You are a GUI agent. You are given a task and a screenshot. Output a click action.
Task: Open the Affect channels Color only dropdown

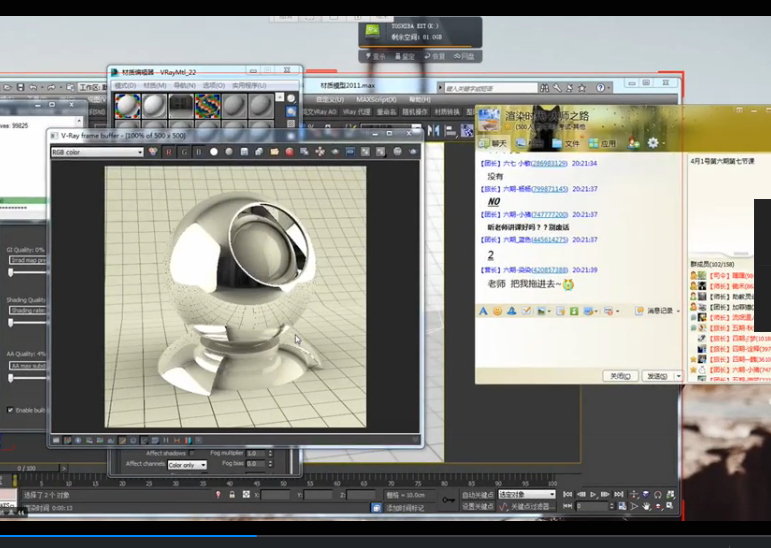(187, 465)
